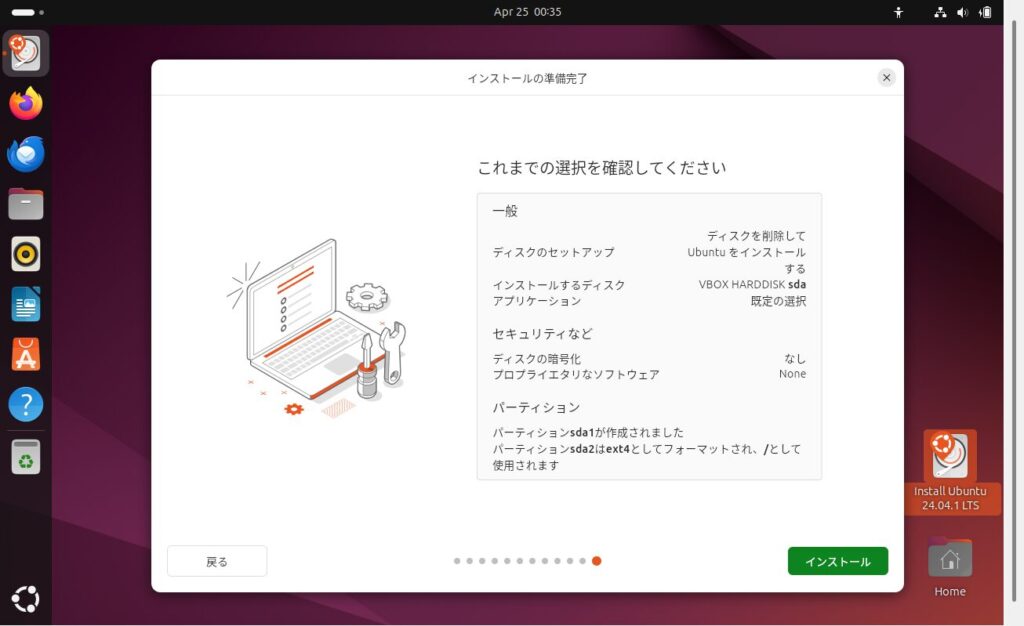Click the インストールの準備完了 window title

(x=527, y=78)
